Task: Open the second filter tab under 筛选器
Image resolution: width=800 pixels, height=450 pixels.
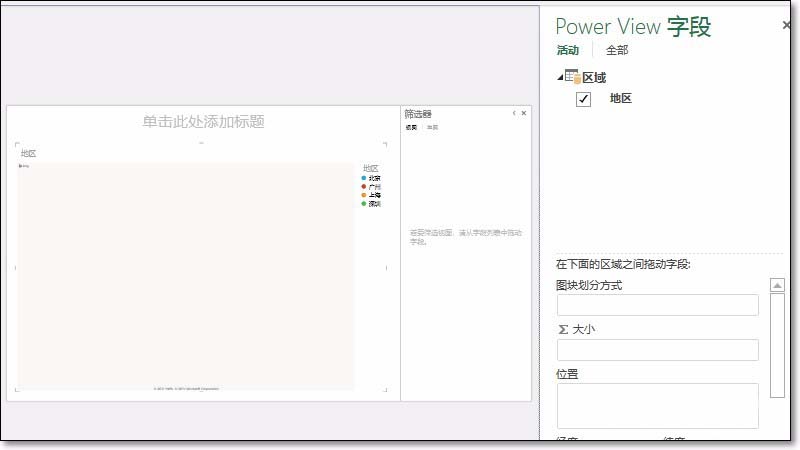Action: pyautogui.click(x=433, y=128)
